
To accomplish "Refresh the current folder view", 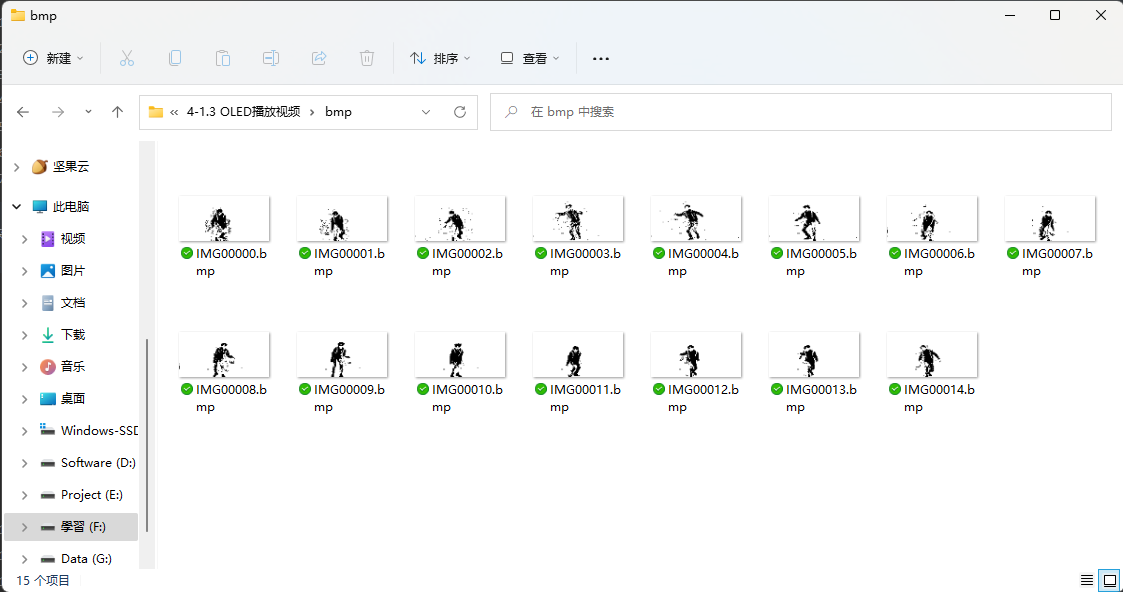I will click(460, 112).
